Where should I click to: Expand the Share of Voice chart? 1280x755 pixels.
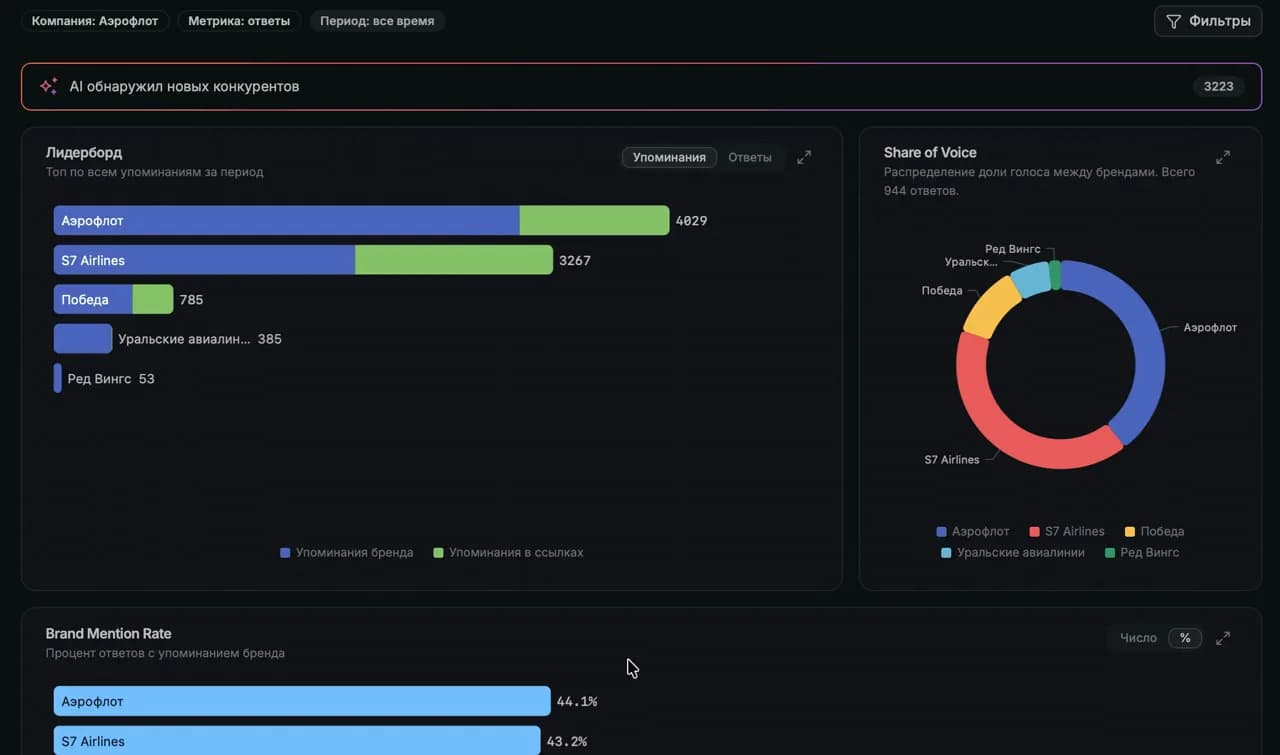1223,157
